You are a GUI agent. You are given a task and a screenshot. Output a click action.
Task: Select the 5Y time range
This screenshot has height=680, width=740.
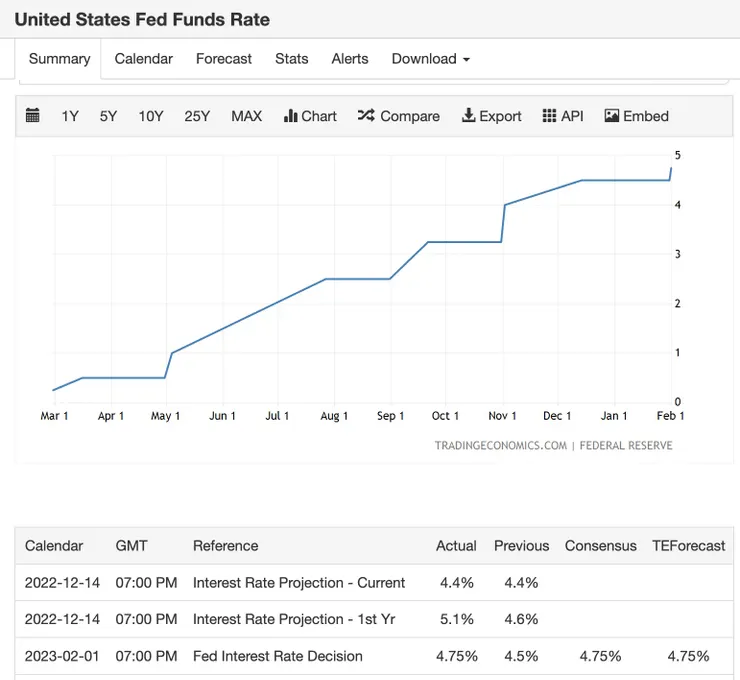(108, 116)
